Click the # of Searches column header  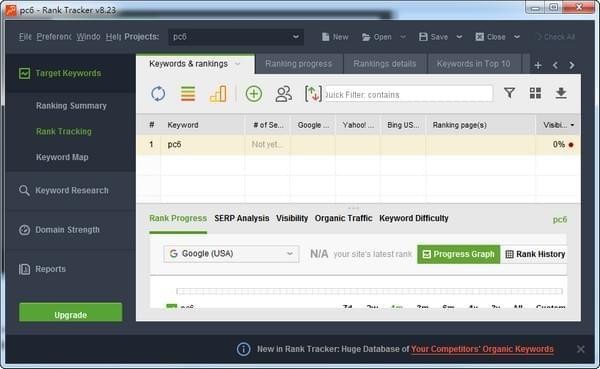point(267,125)
